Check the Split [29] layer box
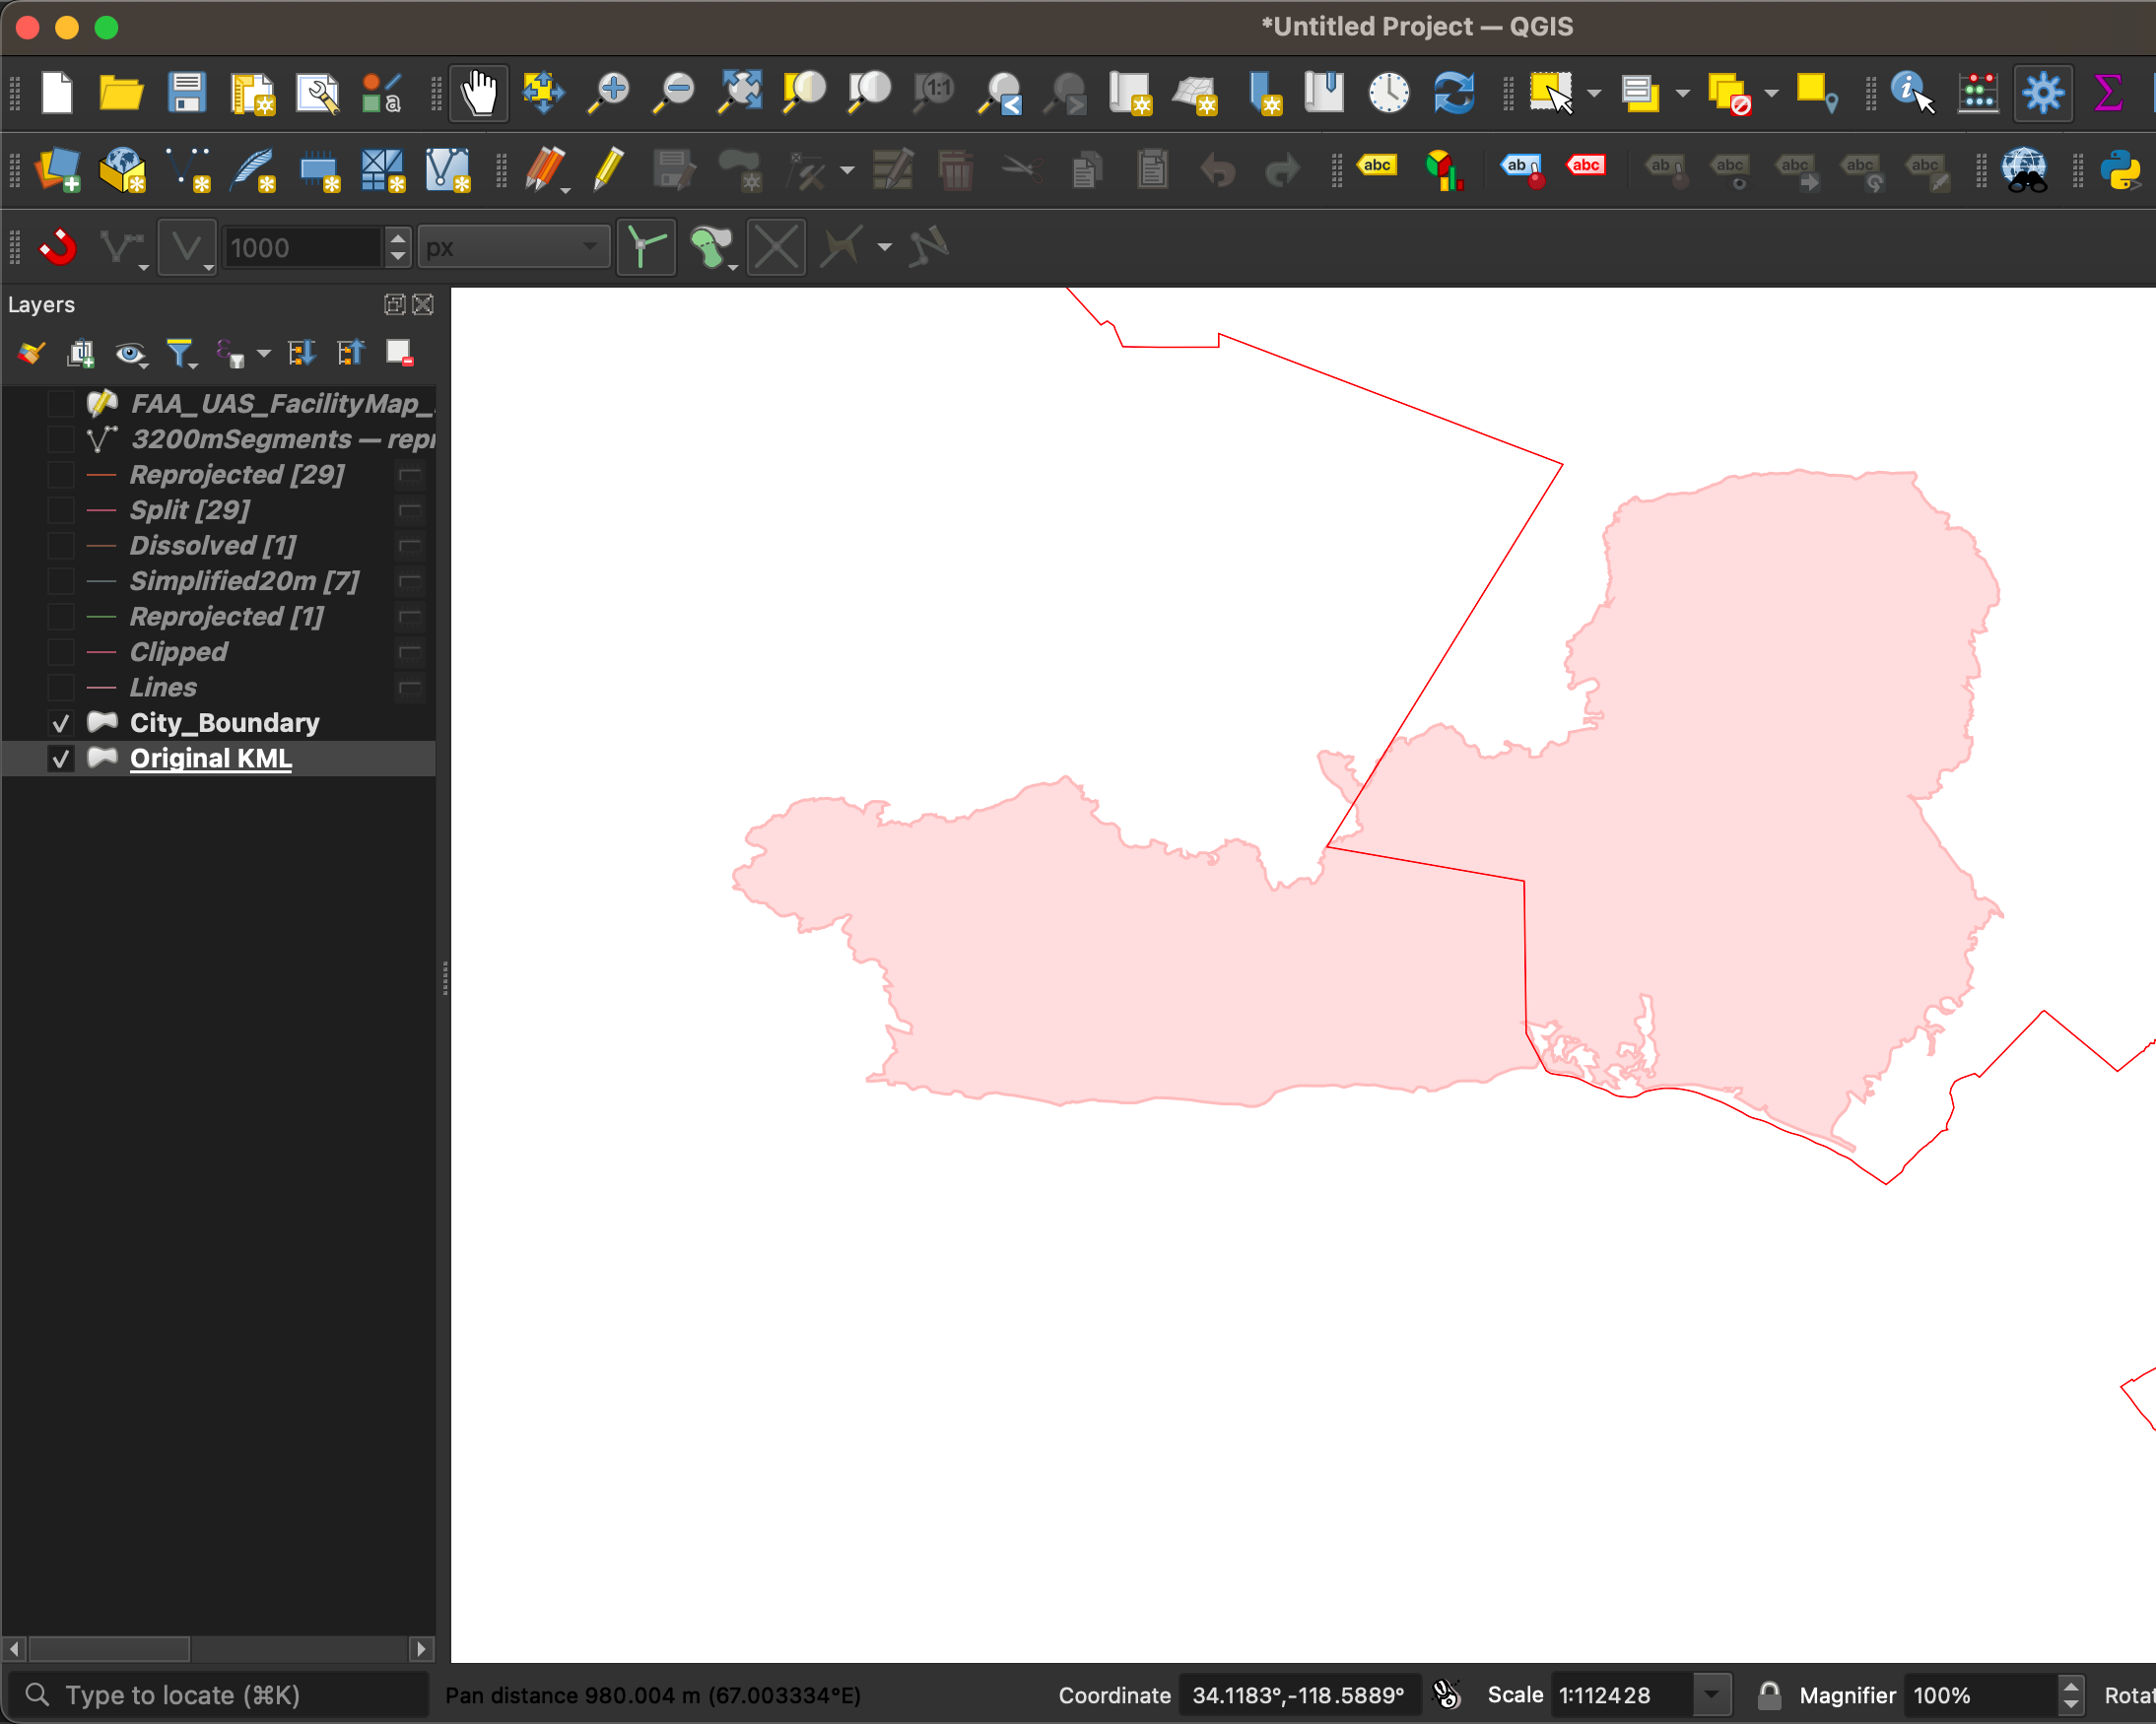 (61, 511)
